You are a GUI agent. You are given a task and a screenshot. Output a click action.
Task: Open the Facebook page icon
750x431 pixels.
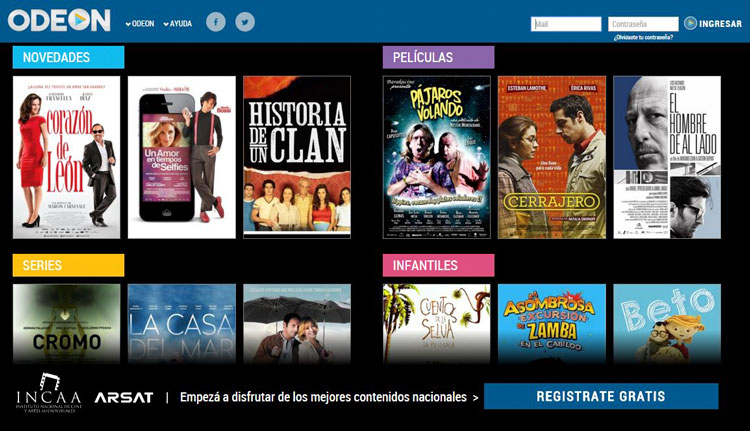pos(216,22)
